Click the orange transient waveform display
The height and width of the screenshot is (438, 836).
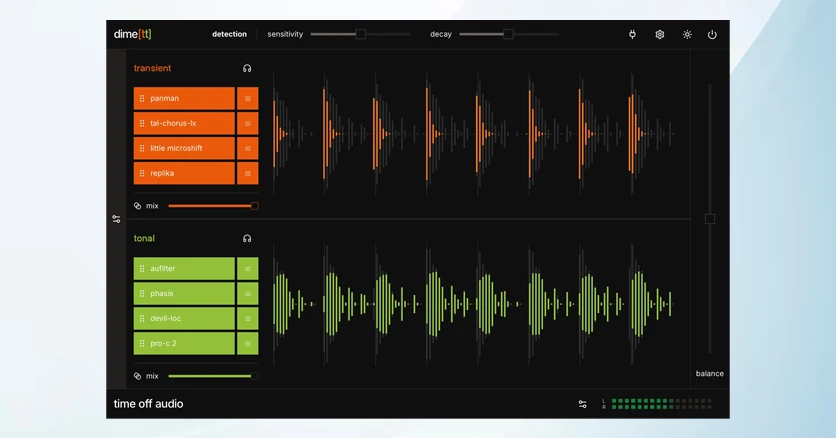click(x=473, y=134)
